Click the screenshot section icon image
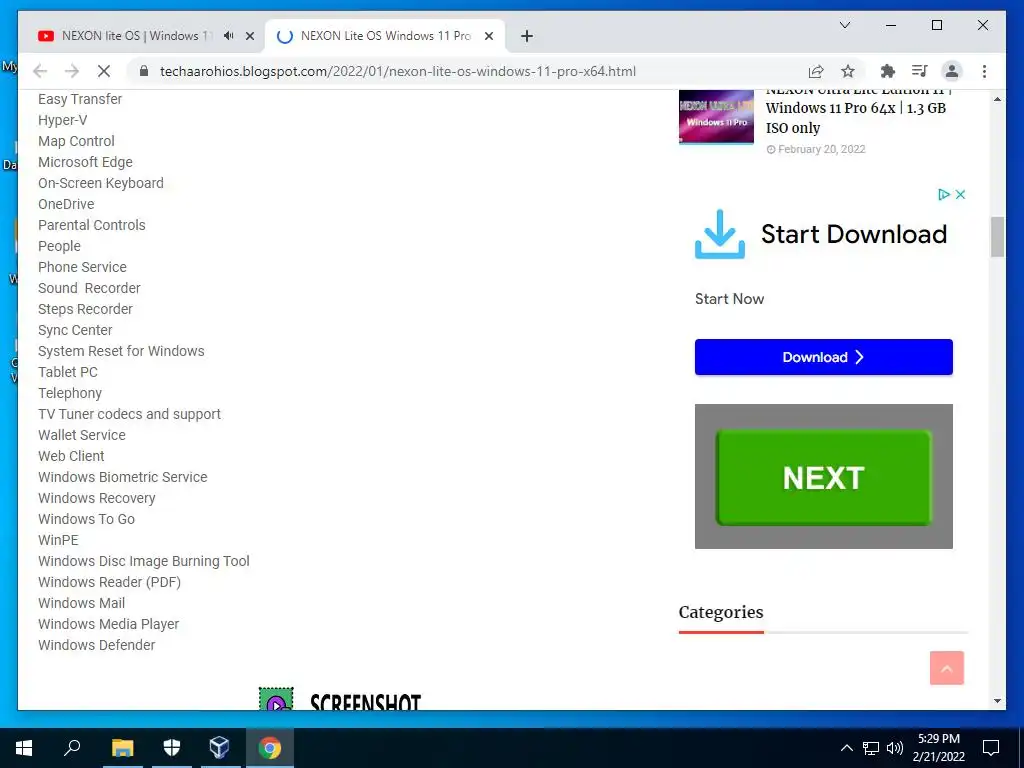Viewport: 1024px width, 768px height. [x=276, y=699]
